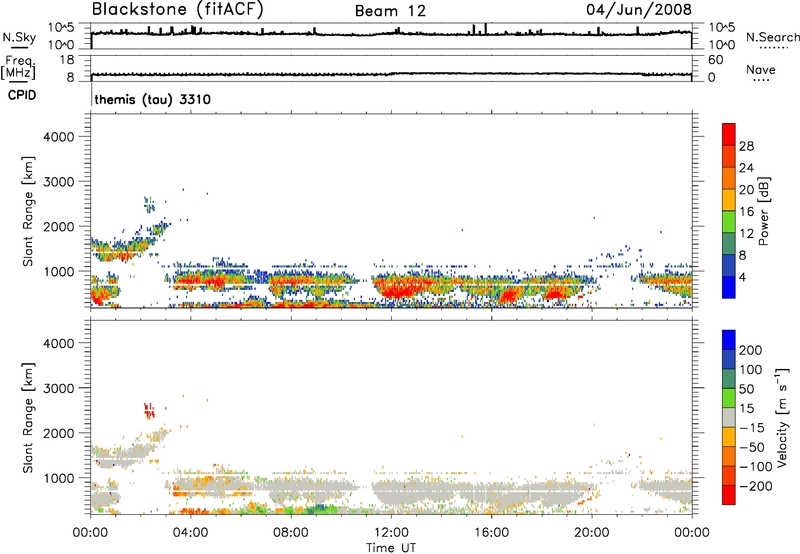The height and width of the screenshot is (554, 800).
Task: Click the themis (tau) 3310 text
Action: (153, 99)
